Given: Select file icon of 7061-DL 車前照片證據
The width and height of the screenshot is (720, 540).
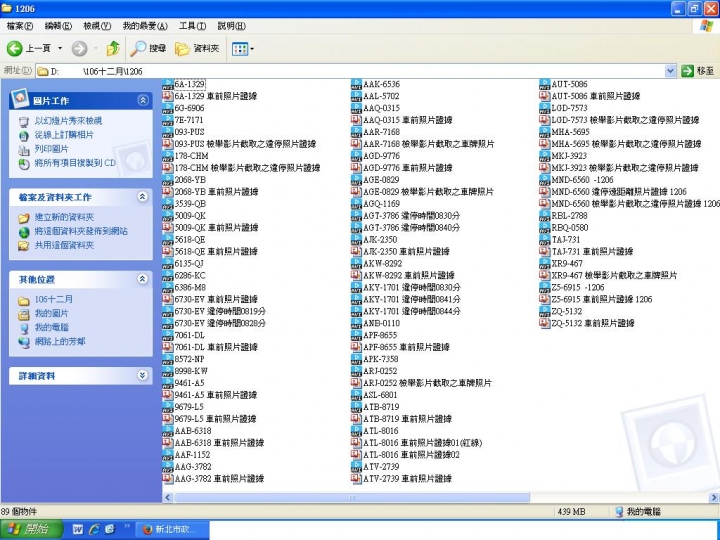Looking at the screenshot, I should click(168, 347).
